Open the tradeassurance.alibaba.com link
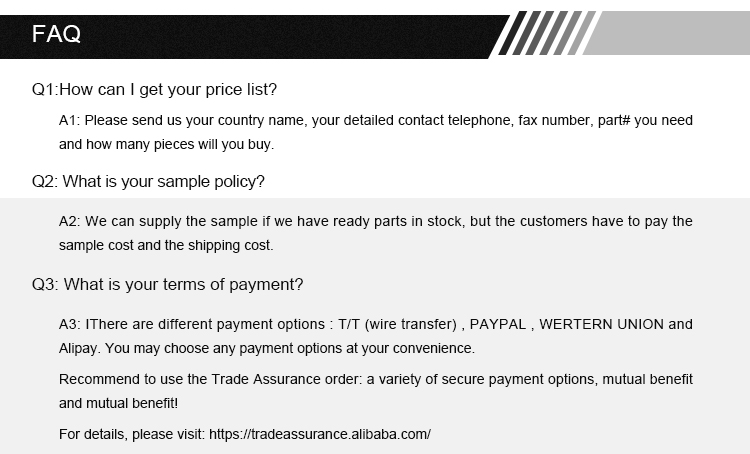Screen dimensions: 750x454 [319, 434]
